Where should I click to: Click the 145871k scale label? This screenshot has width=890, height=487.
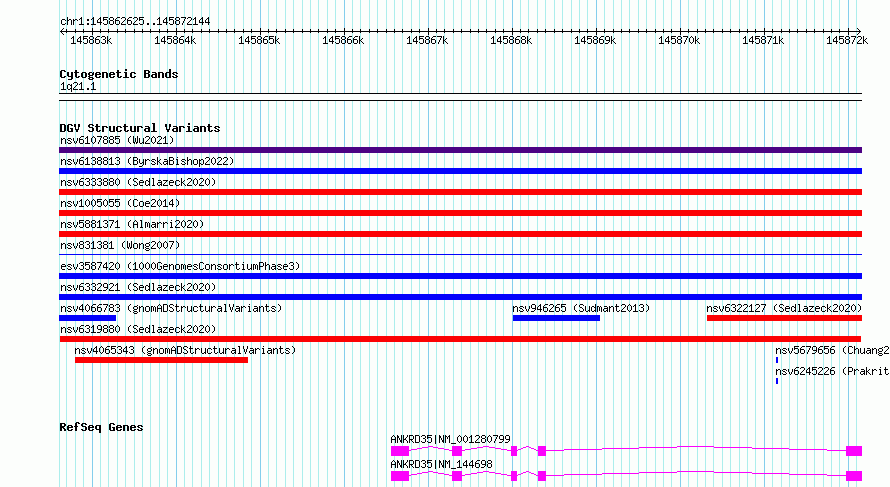pos(763,41)
